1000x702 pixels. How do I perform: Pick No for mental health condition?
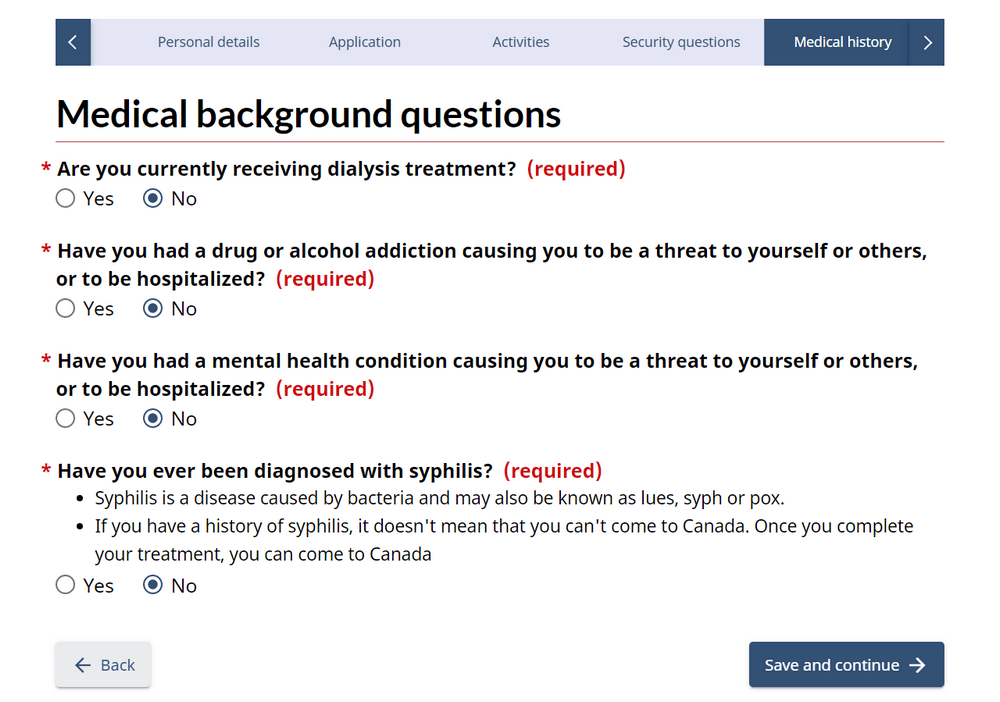153,418
